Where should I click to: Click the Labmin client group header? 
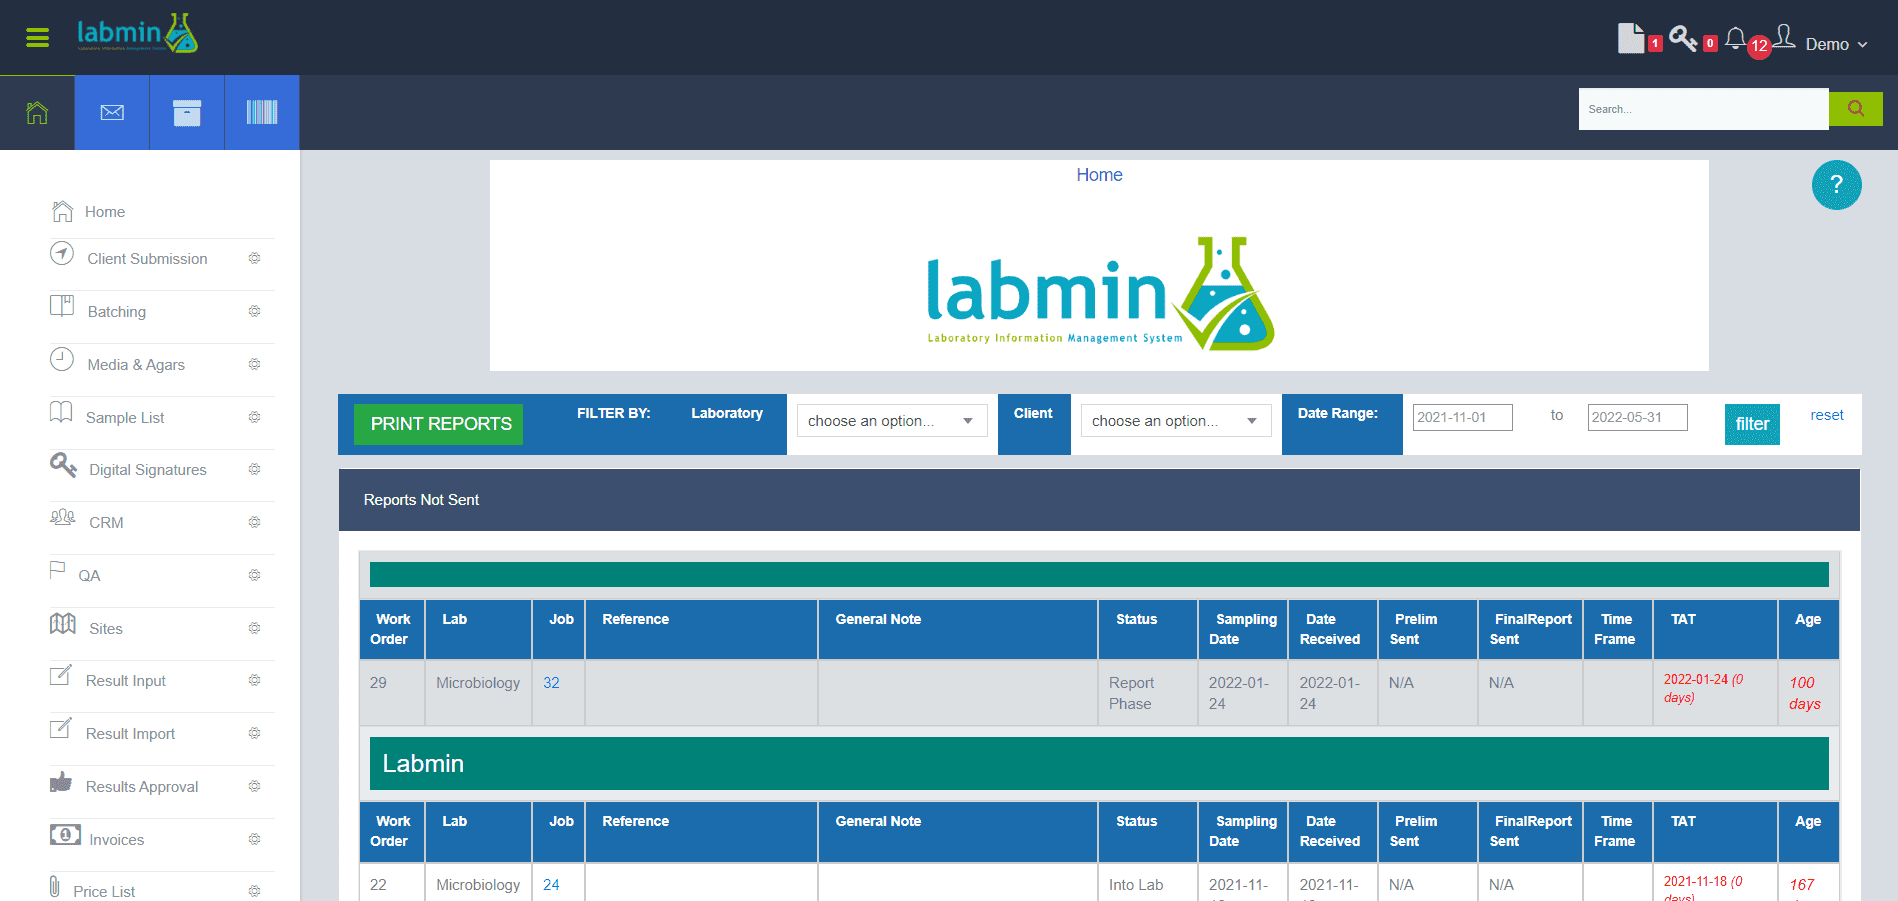pyautogui.click(x=1099, y=764)
